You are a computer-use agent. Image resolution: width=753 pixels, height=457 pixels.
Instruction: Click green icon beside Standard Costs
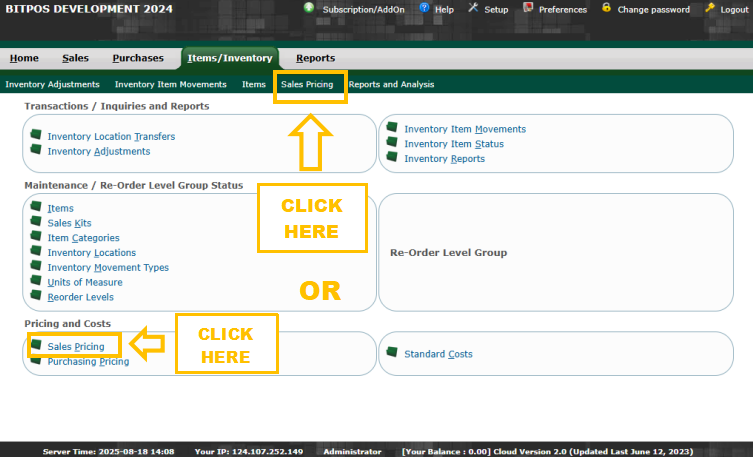coord(392,352)
